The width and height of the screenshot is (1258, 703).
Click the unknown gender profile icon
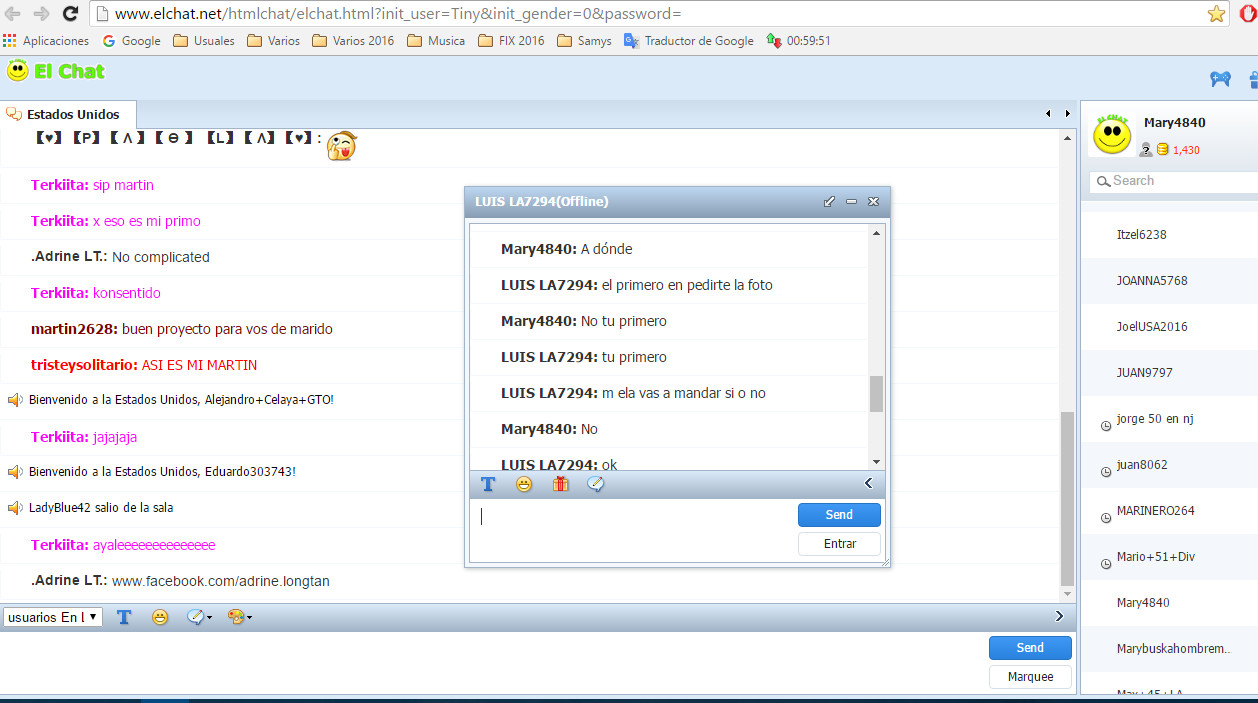pos(1146,150)
